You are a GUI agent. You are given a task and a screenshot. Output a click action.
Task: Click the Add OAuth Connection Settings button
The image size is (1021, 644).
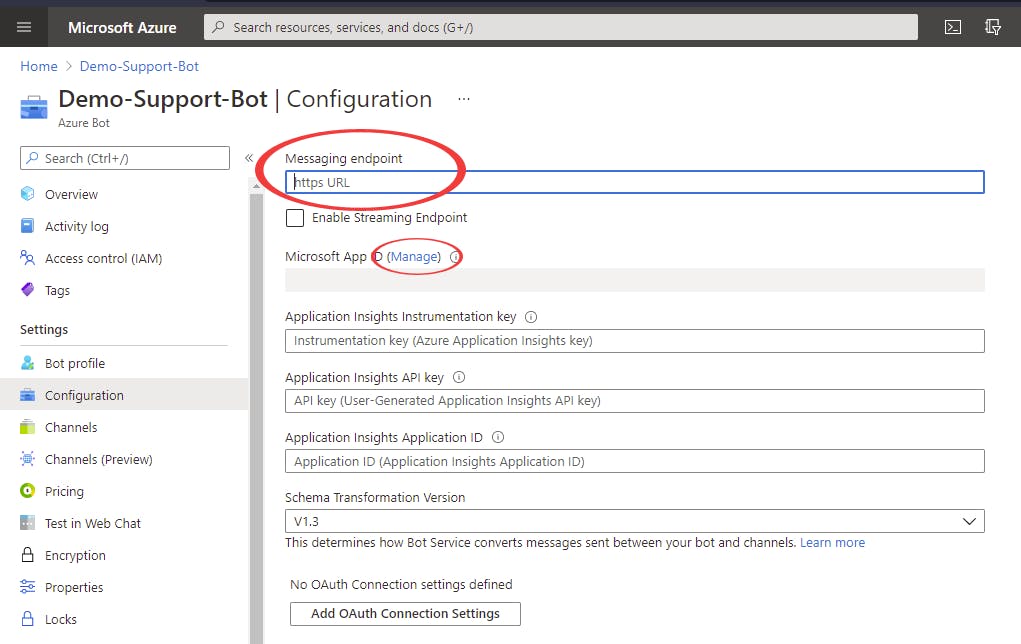[x=405, y=613]
